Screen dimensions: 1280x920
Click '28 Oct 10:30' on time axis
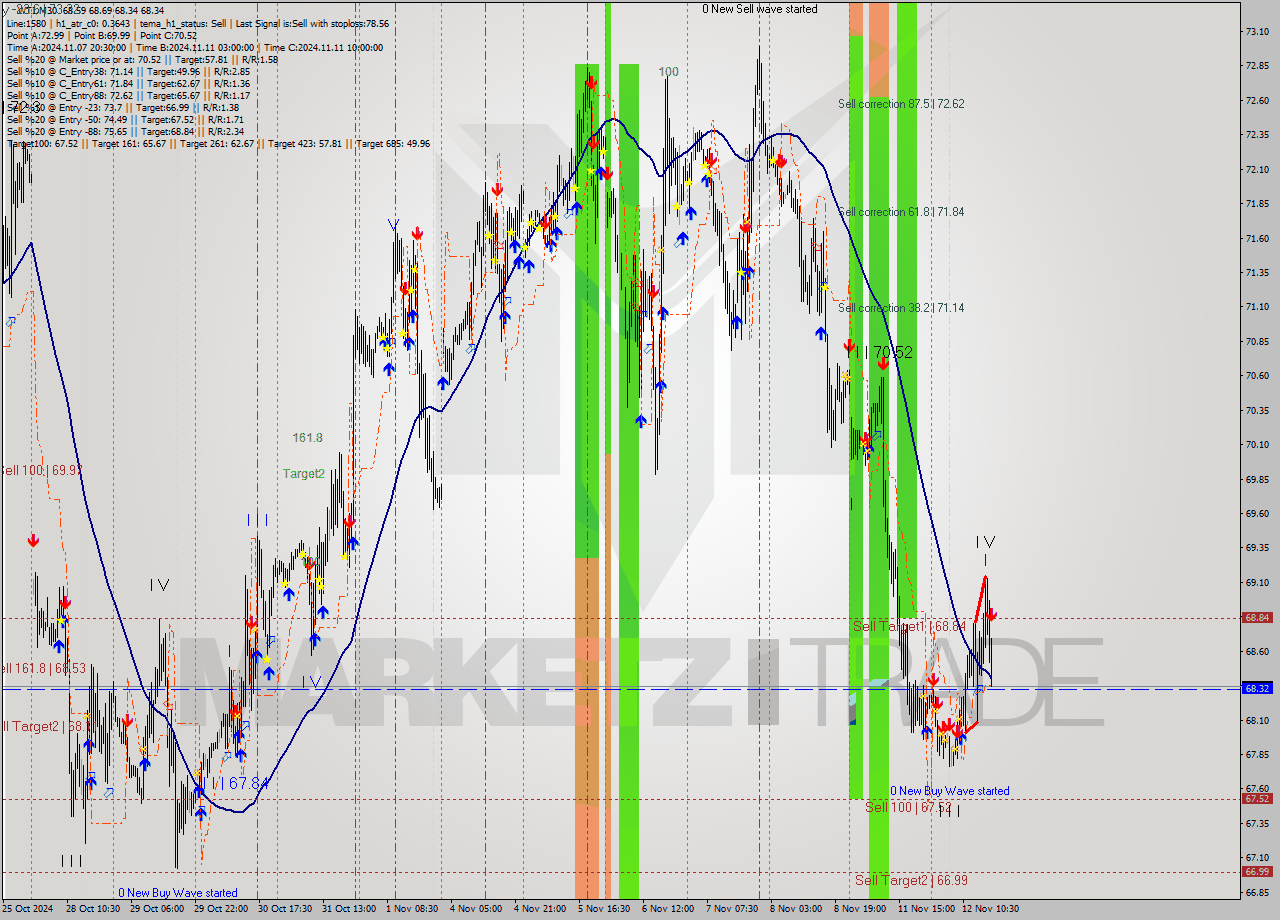click(93, 909)
